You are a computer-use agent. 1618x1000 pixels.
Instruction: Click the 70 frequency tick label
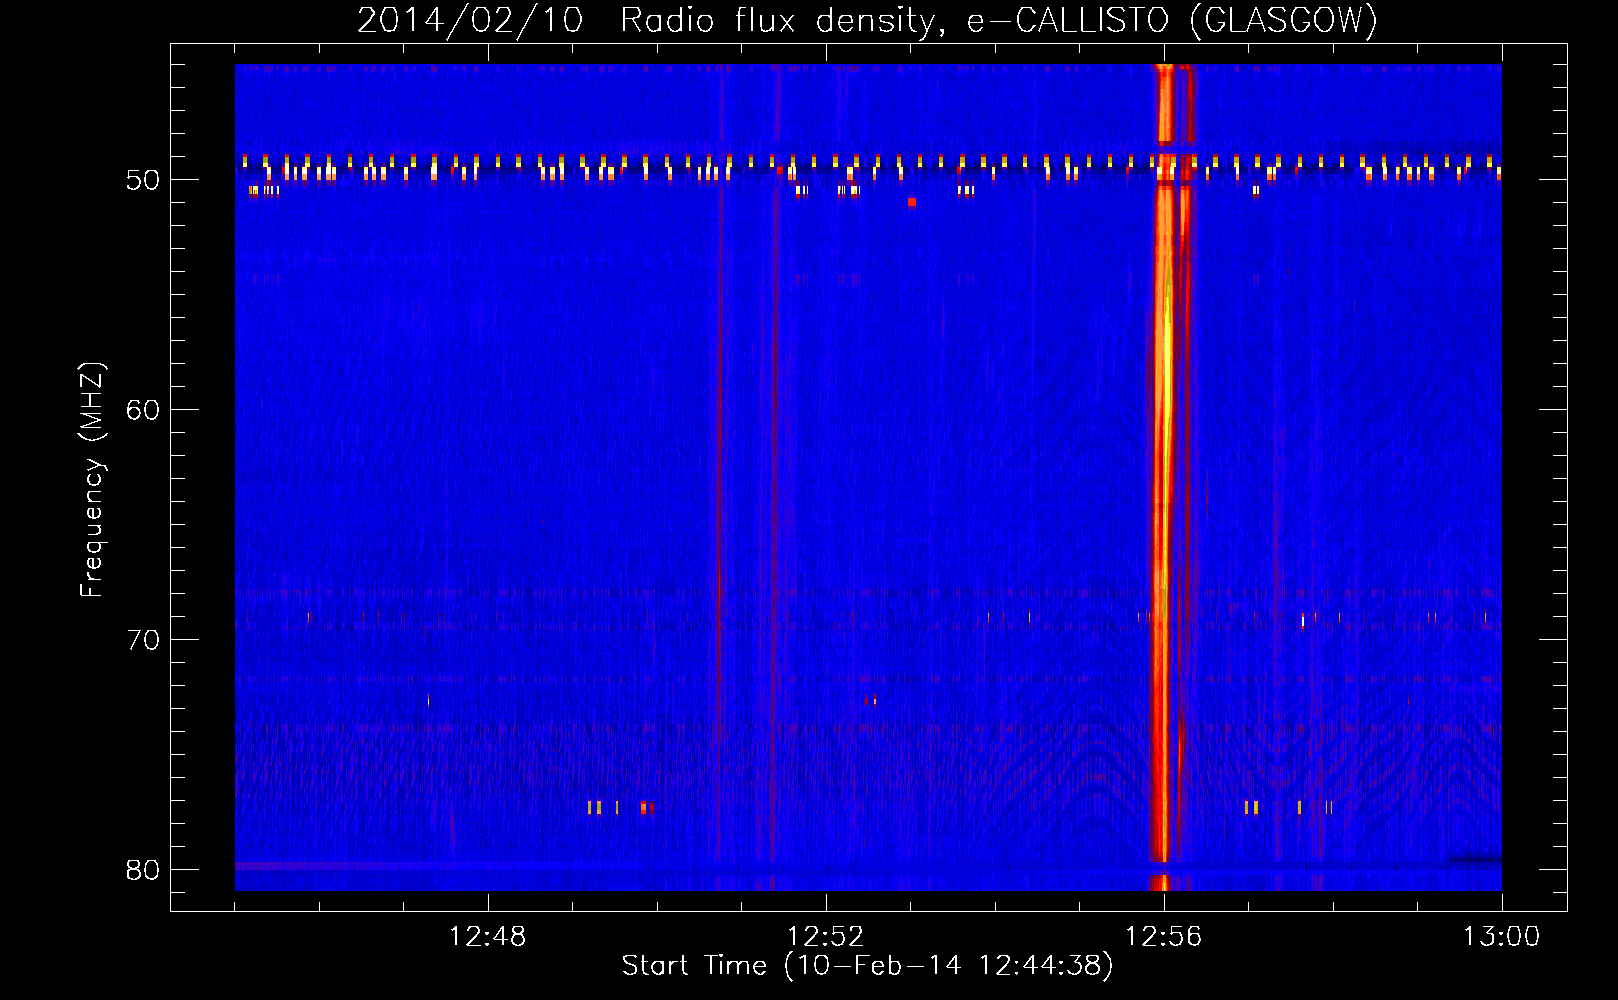click(144, 640)
